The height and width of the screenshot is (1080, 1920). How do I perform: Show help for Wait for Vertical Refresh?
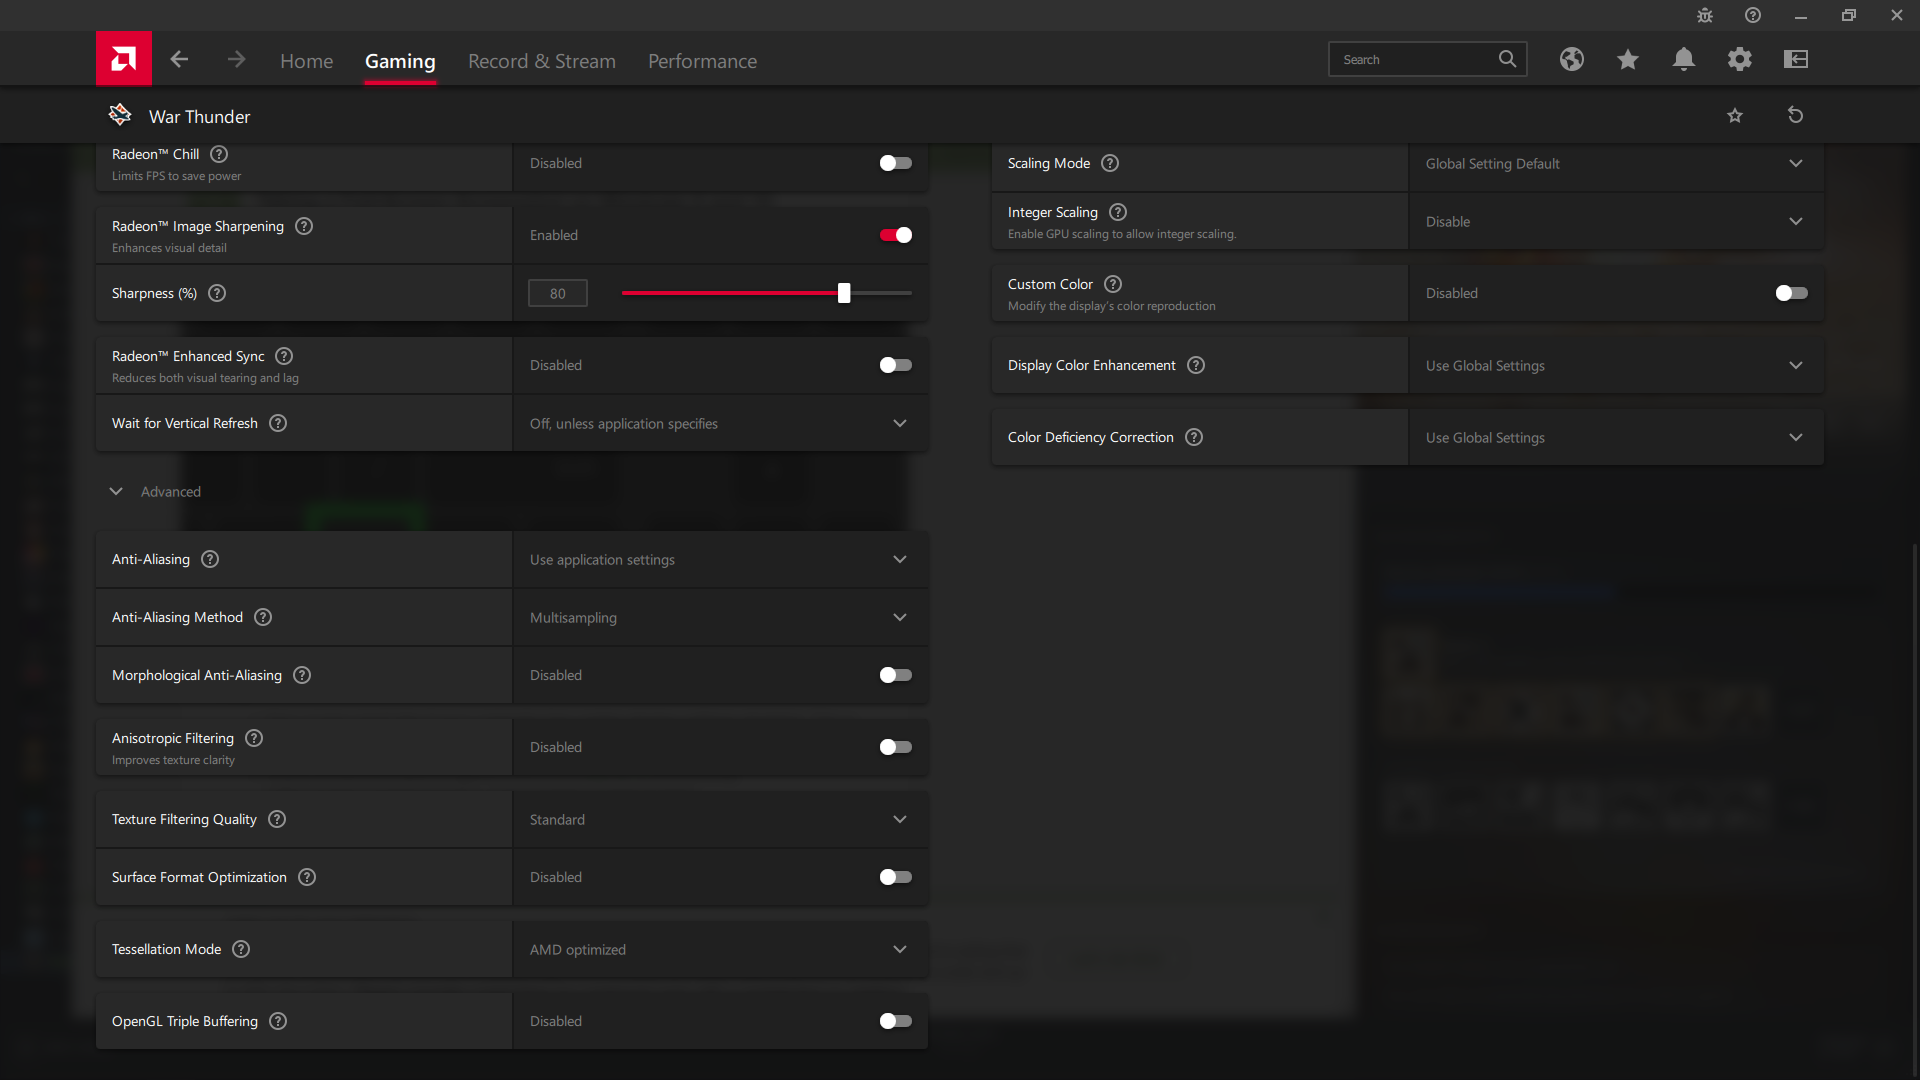coord(278,423)
